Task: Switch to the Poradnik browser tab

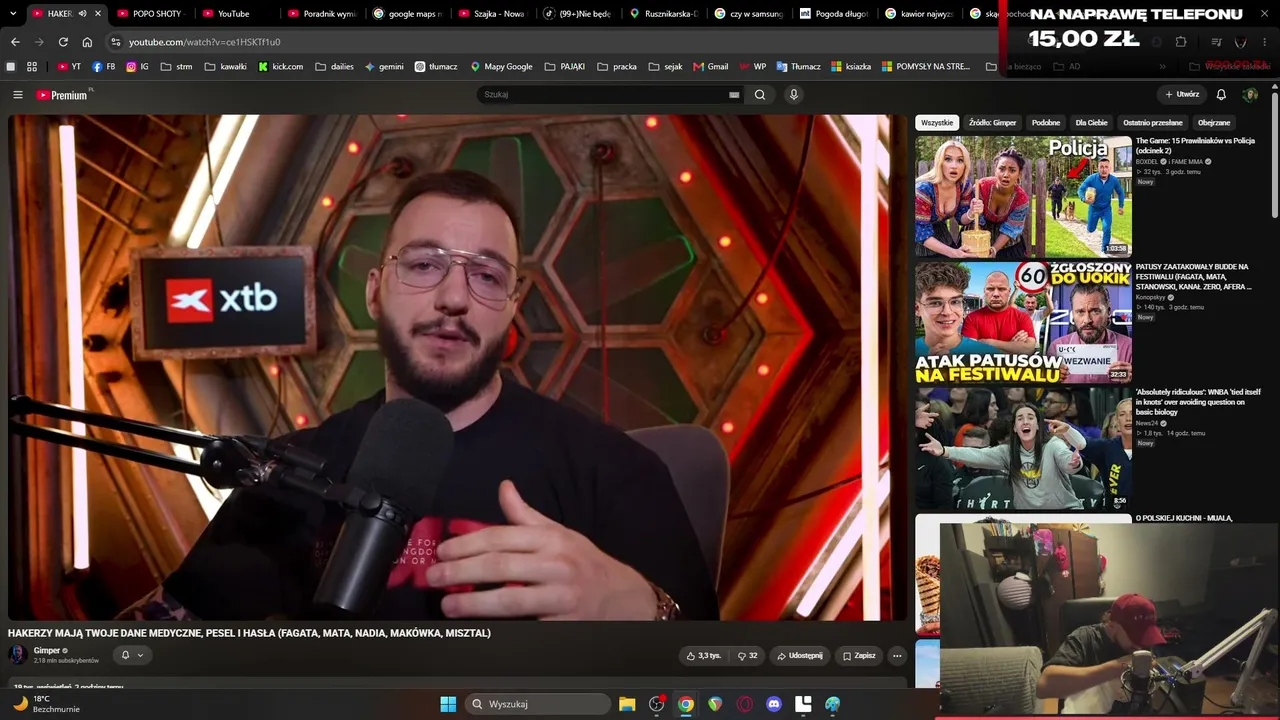Action: pyautogui.click(x=322, y=14)
